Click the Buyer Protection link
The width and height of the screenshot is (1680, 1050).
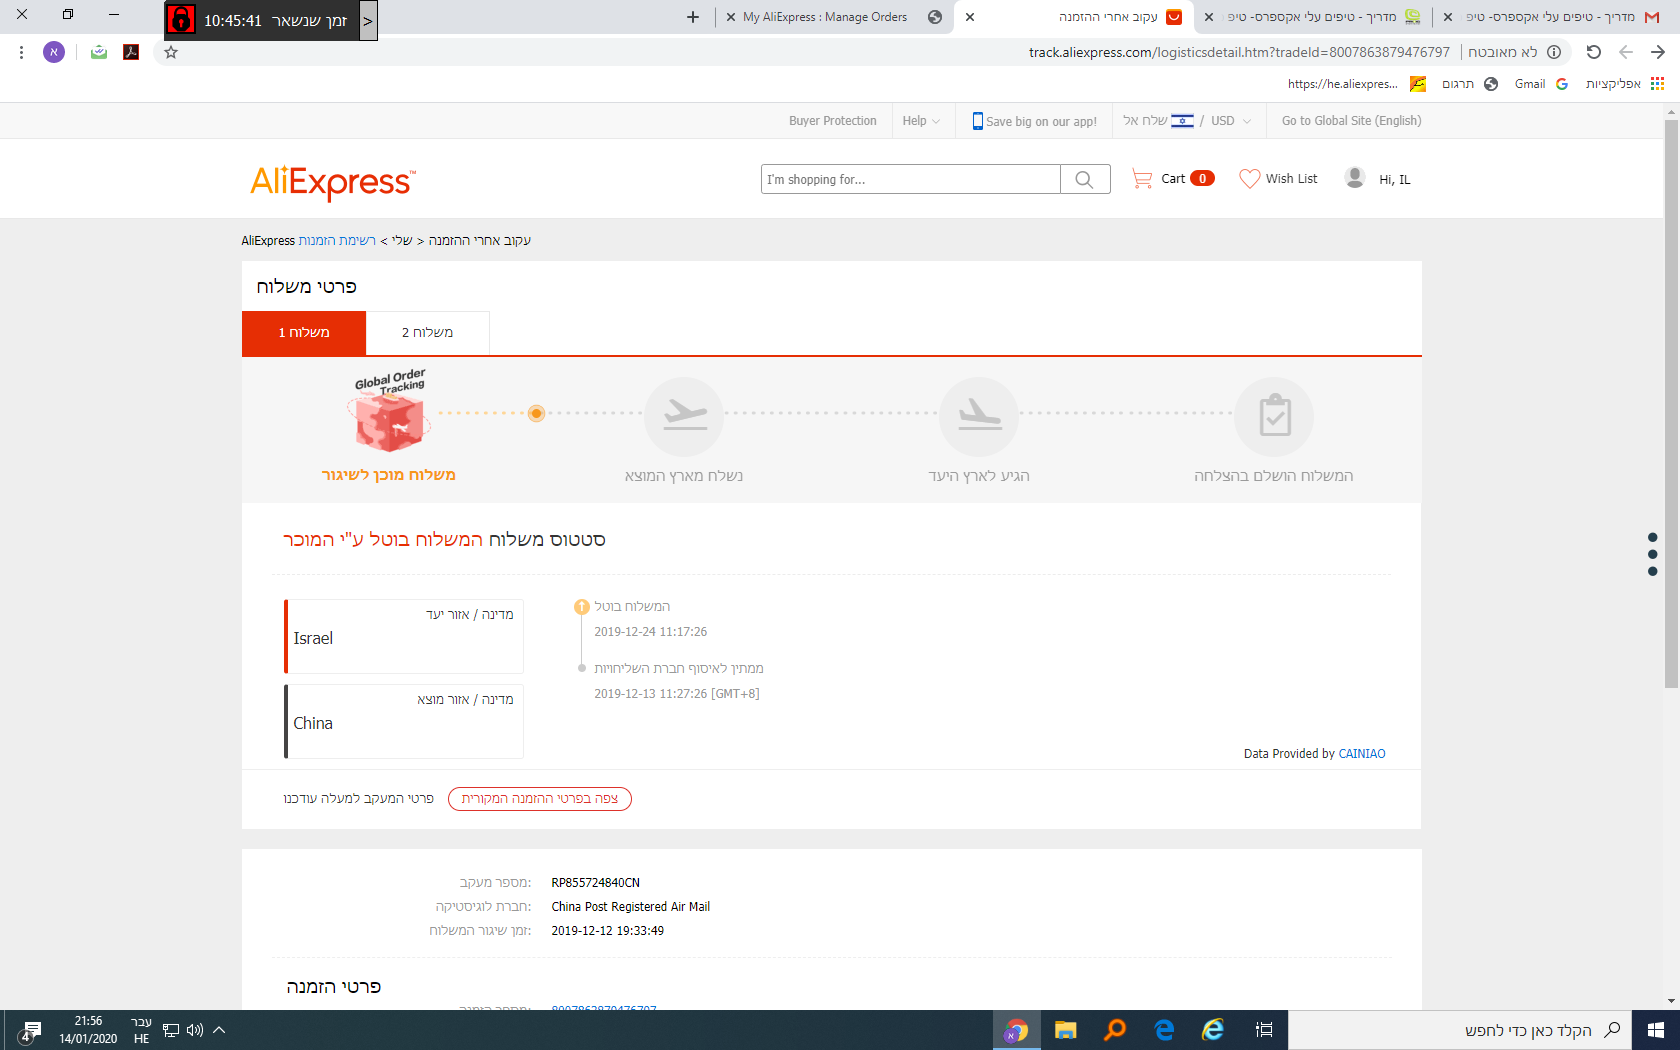[x=833, y=121]
